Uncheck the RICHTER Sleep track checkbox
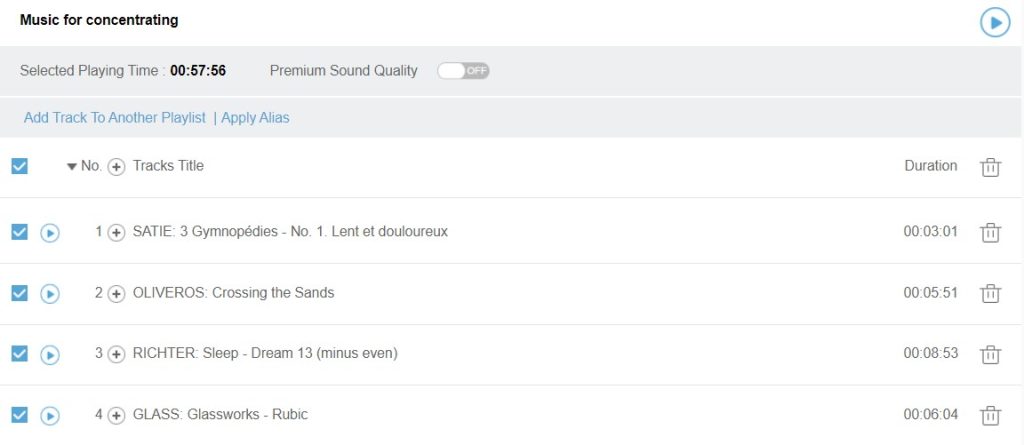Viewport: 1024px width, 445px height. coord(19,353)
